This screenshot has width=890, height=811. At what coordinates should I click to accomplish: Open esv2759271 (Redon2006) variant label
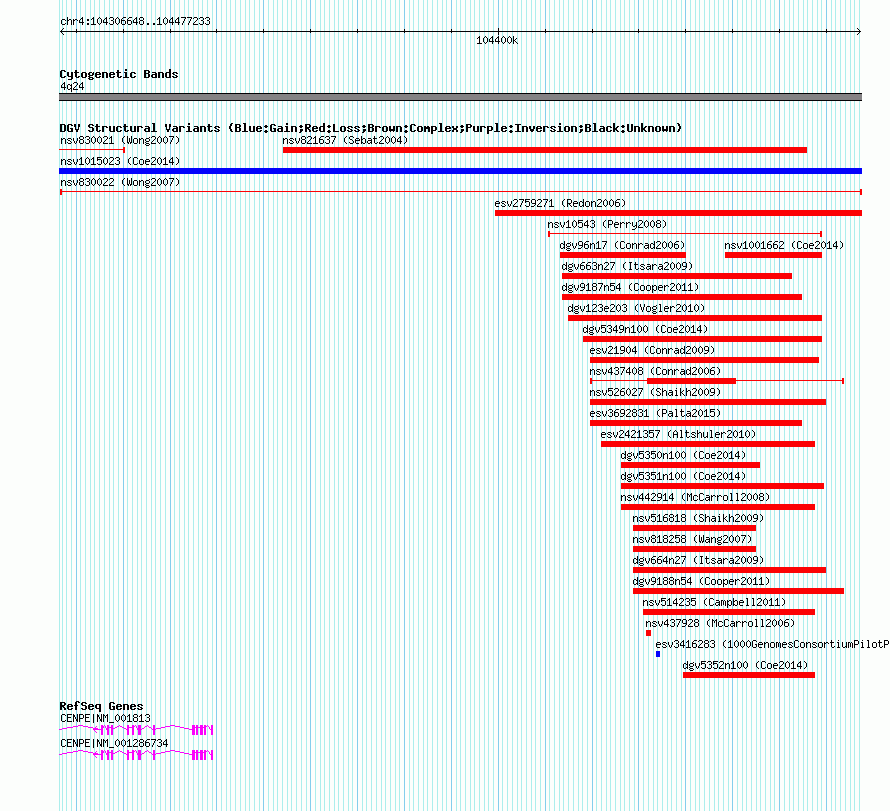(560, 203)
